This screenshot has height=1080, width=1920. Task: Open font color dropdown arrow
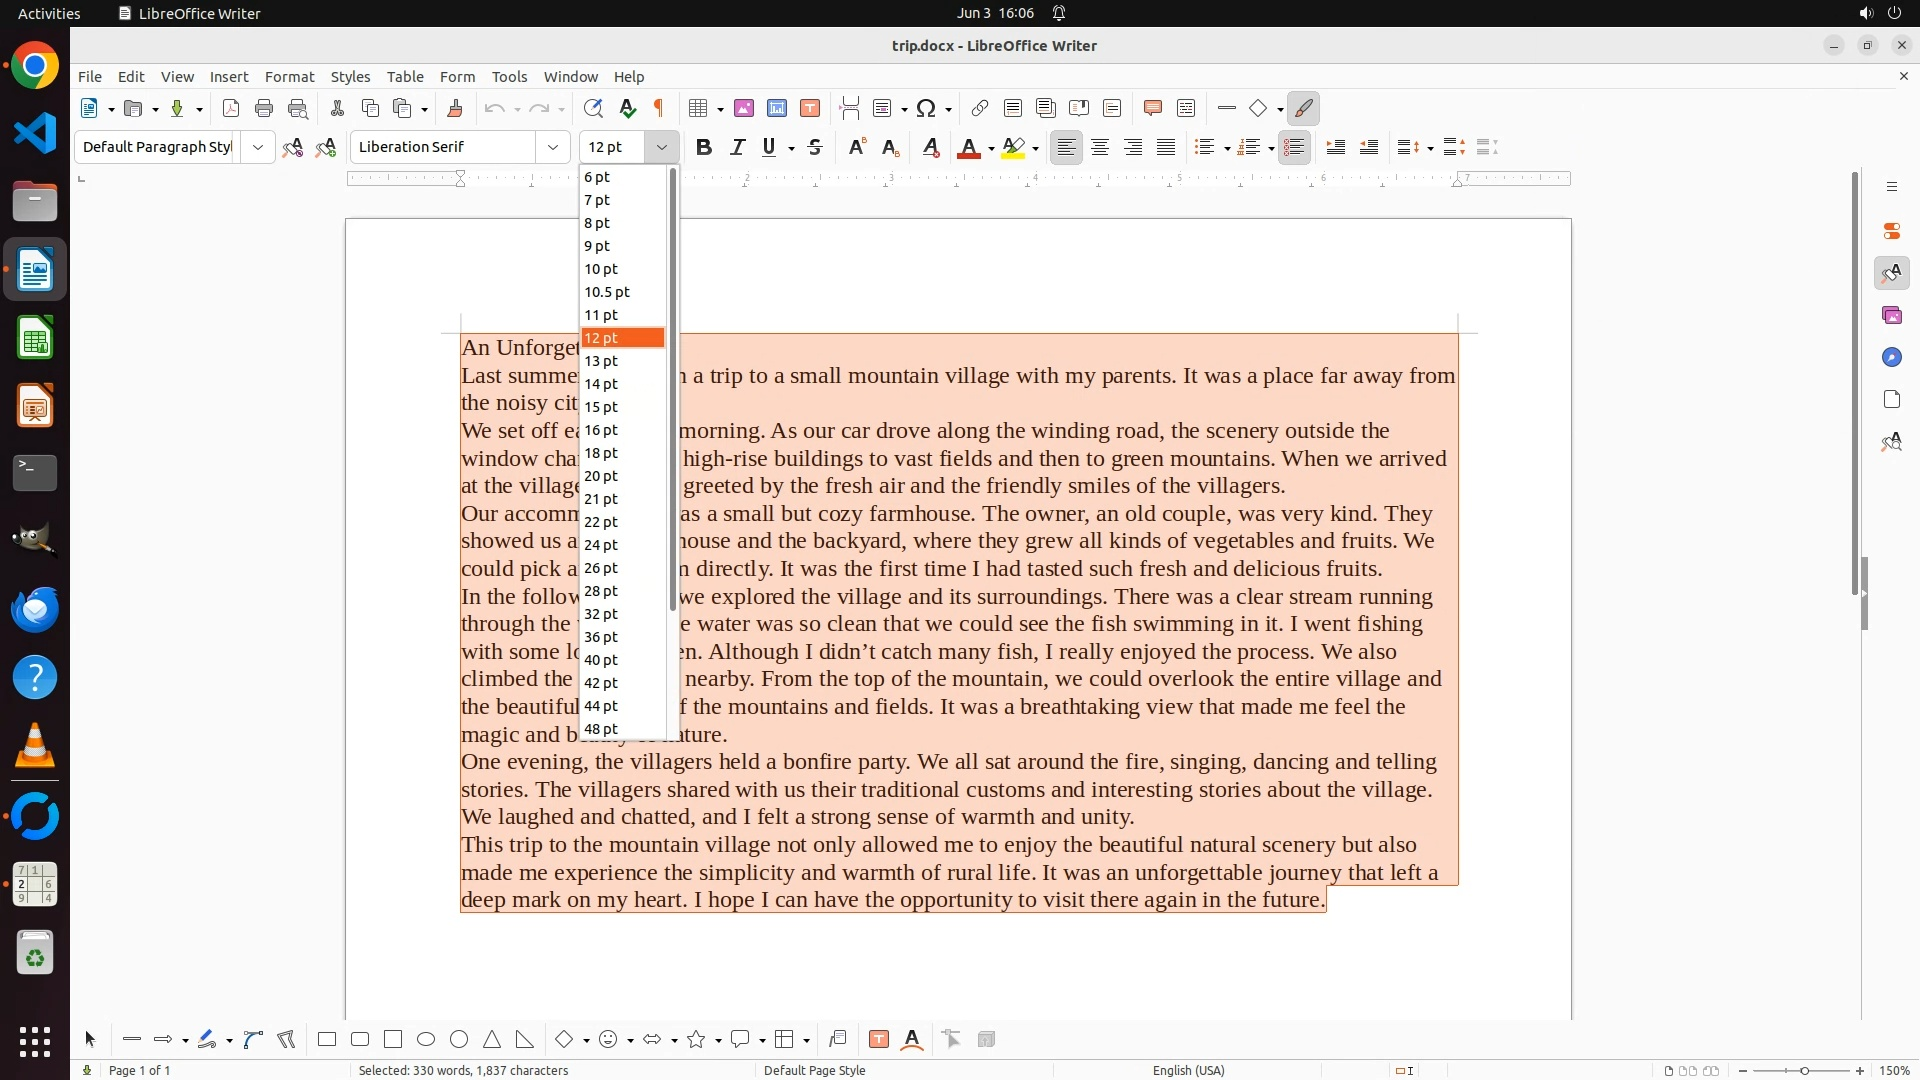coord(991,148)
